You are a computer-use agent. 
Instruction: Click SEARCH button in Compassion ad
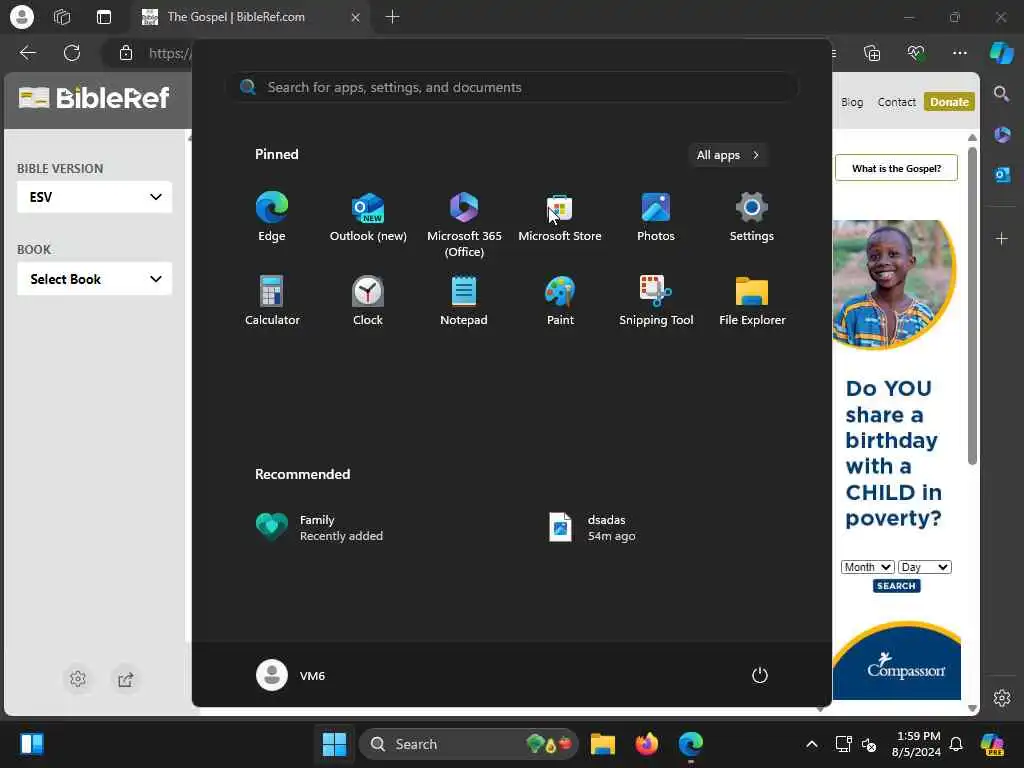pyautogui.click(x=896, y=586)
